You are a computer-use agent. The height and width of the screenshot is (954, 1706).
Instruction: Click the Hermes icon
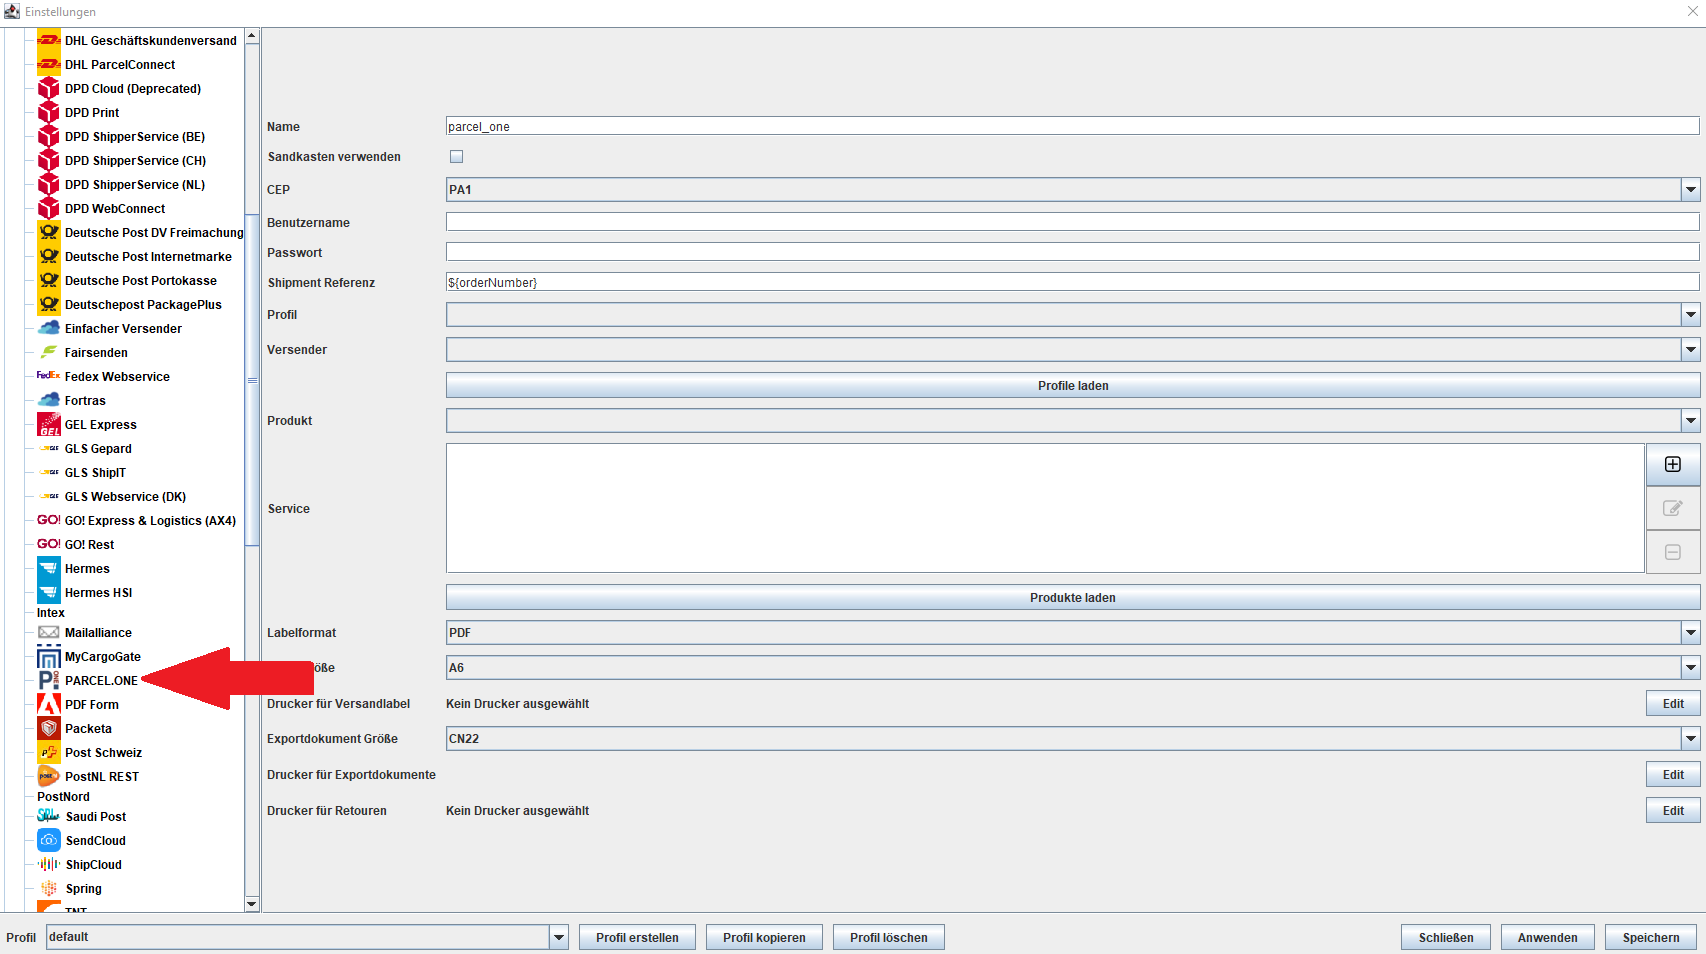[49, 568]
